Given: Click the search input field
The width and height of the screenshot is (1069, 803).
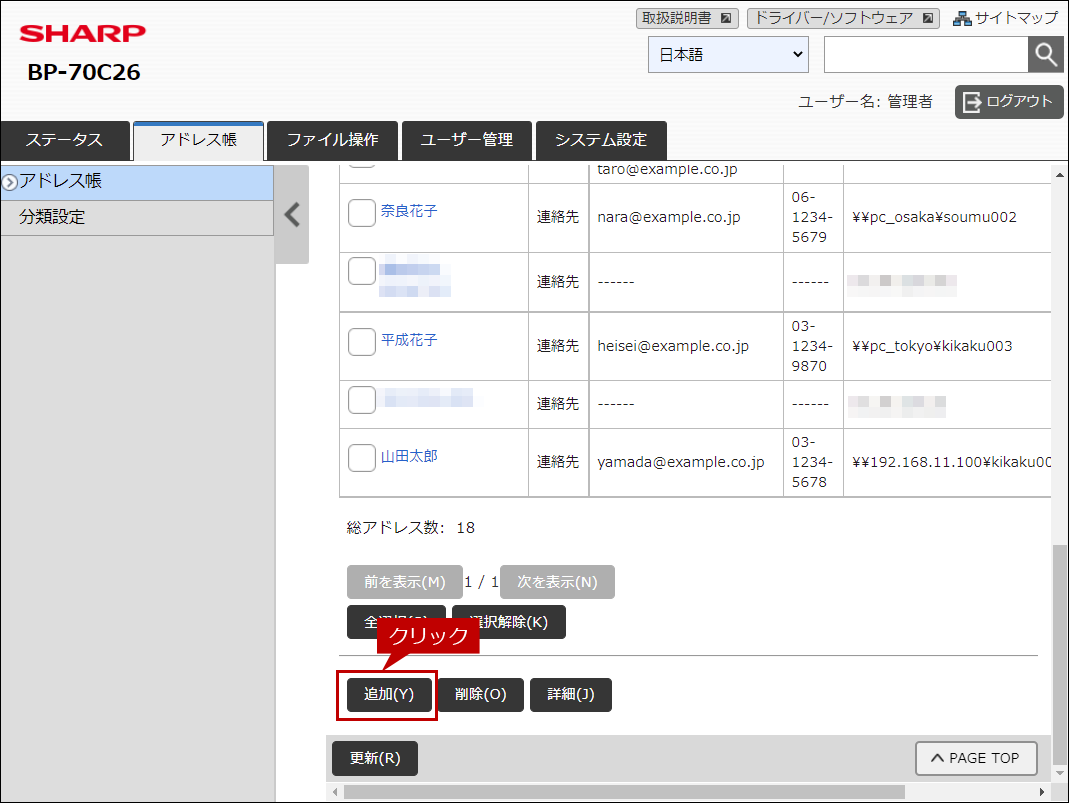Looking at the screenshot, I should (926, 55).
